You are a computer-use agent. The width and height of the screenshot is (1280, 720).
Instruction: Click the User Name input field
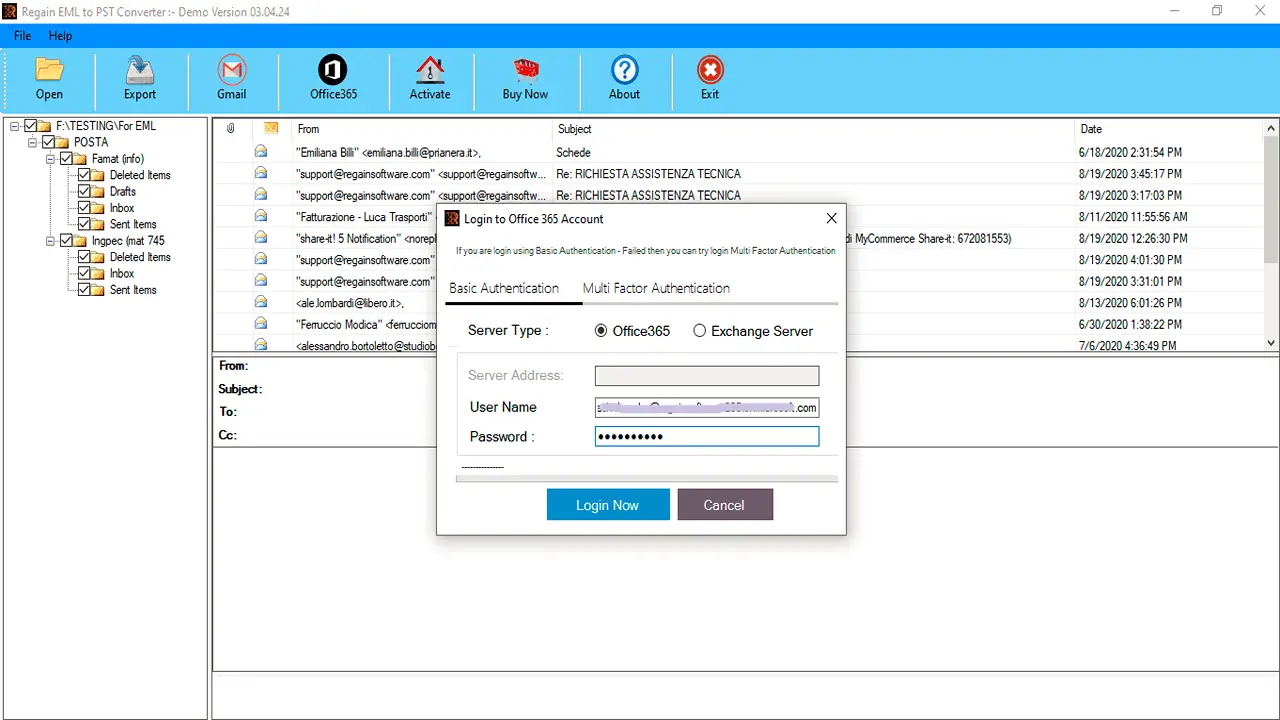pyautogui.click(x=707, y=407)
